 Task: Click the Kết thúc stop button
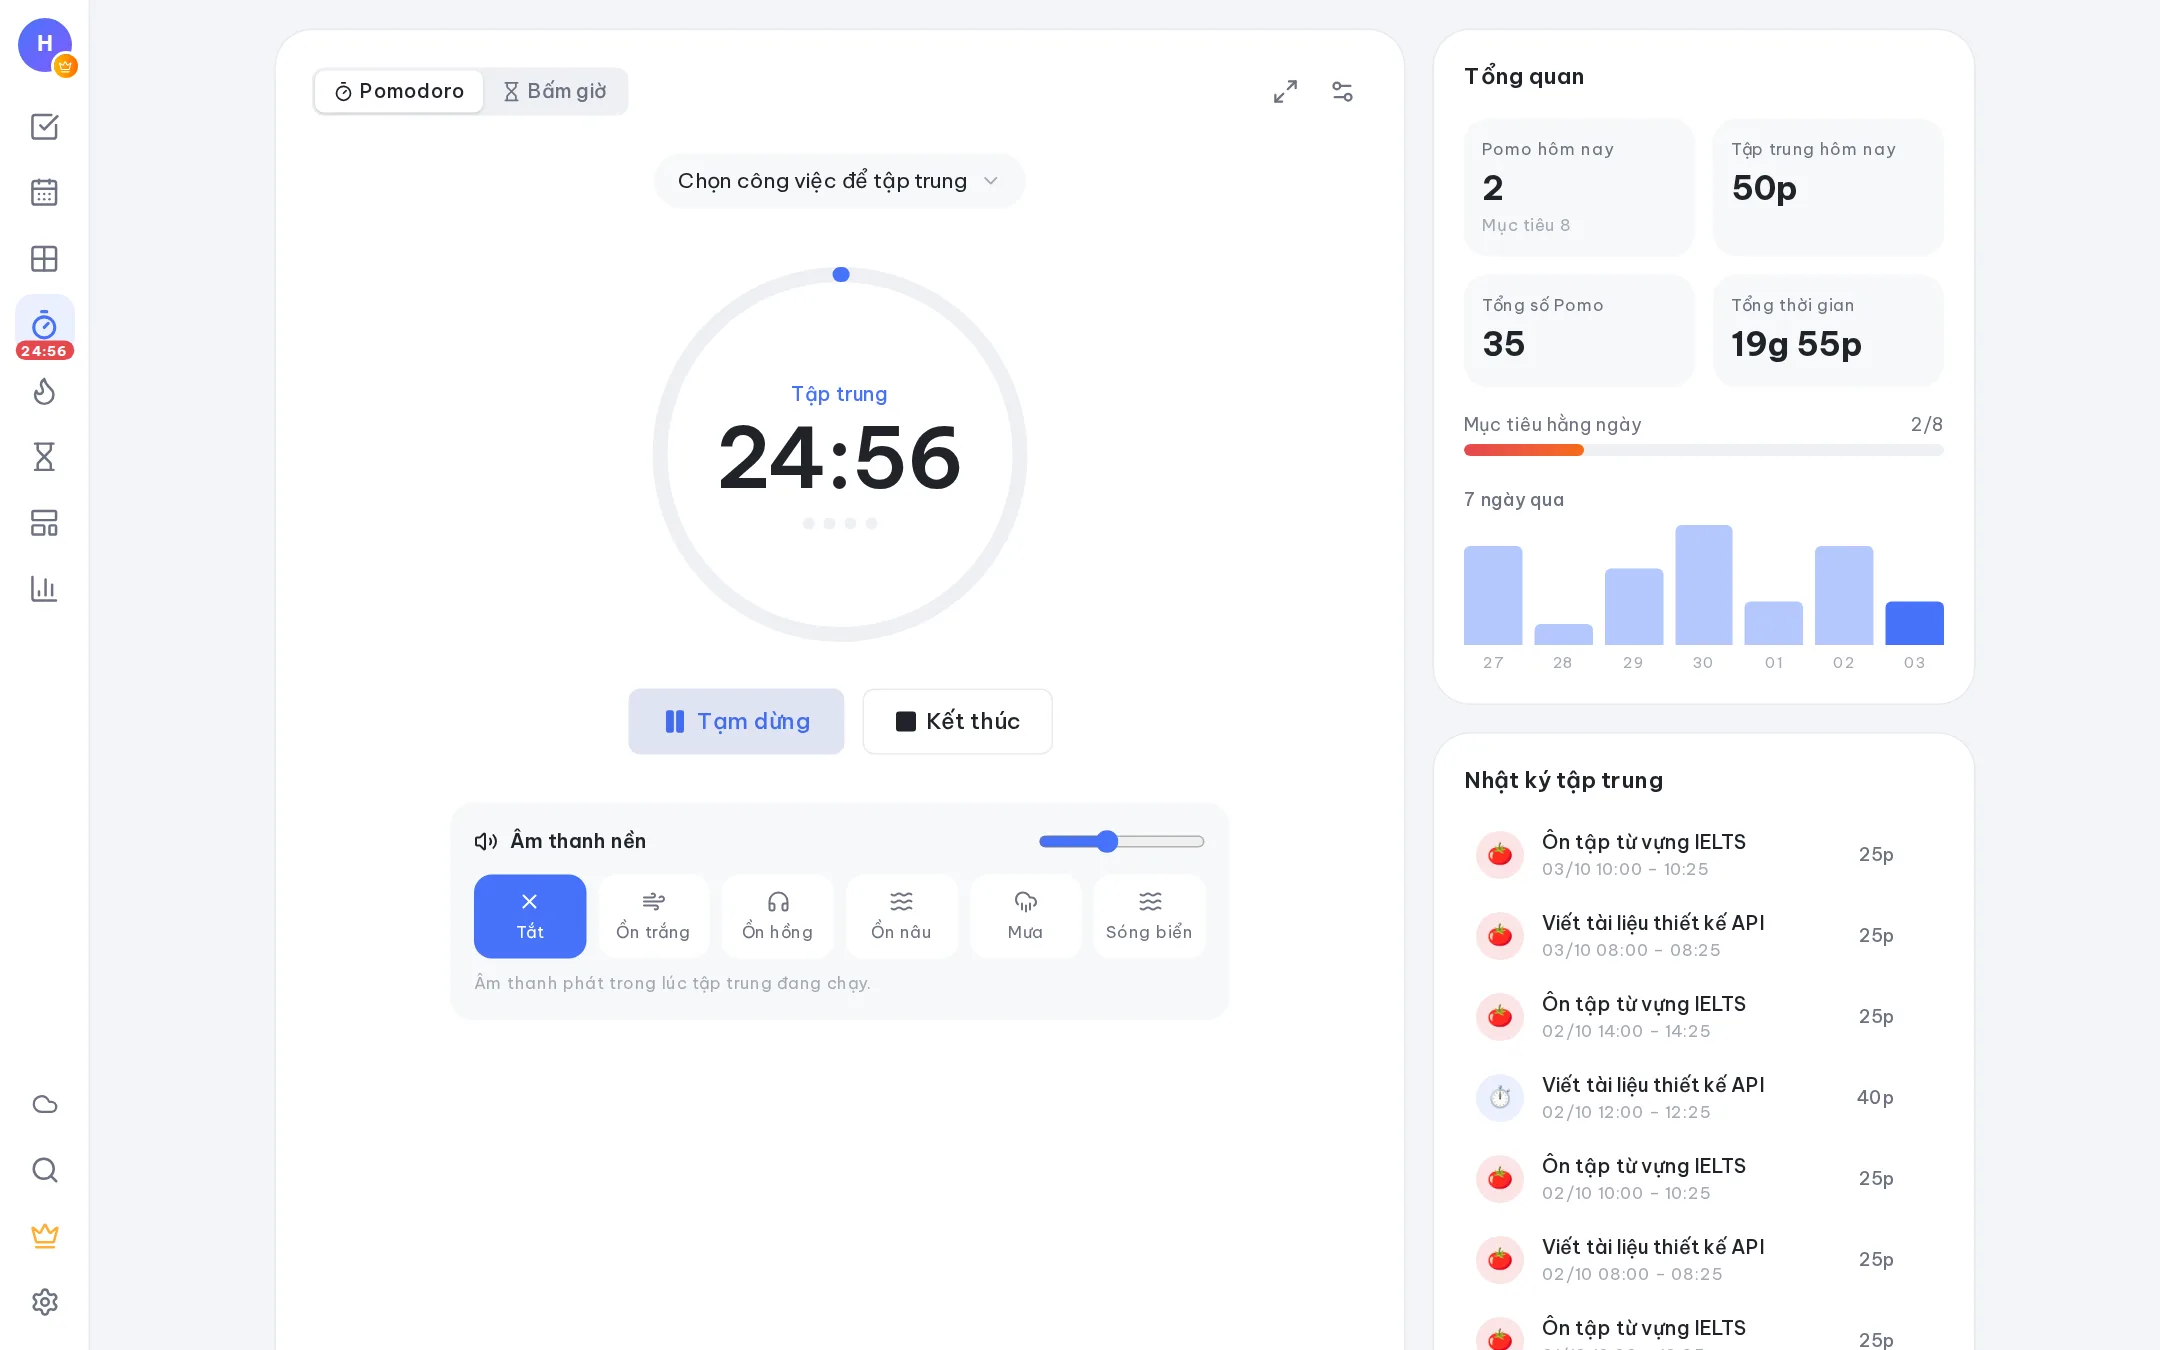click(x=957, y=721)
